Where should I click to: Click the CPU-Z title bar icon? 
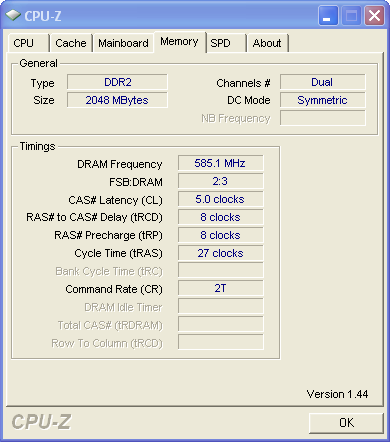click(x=13, y=15)
